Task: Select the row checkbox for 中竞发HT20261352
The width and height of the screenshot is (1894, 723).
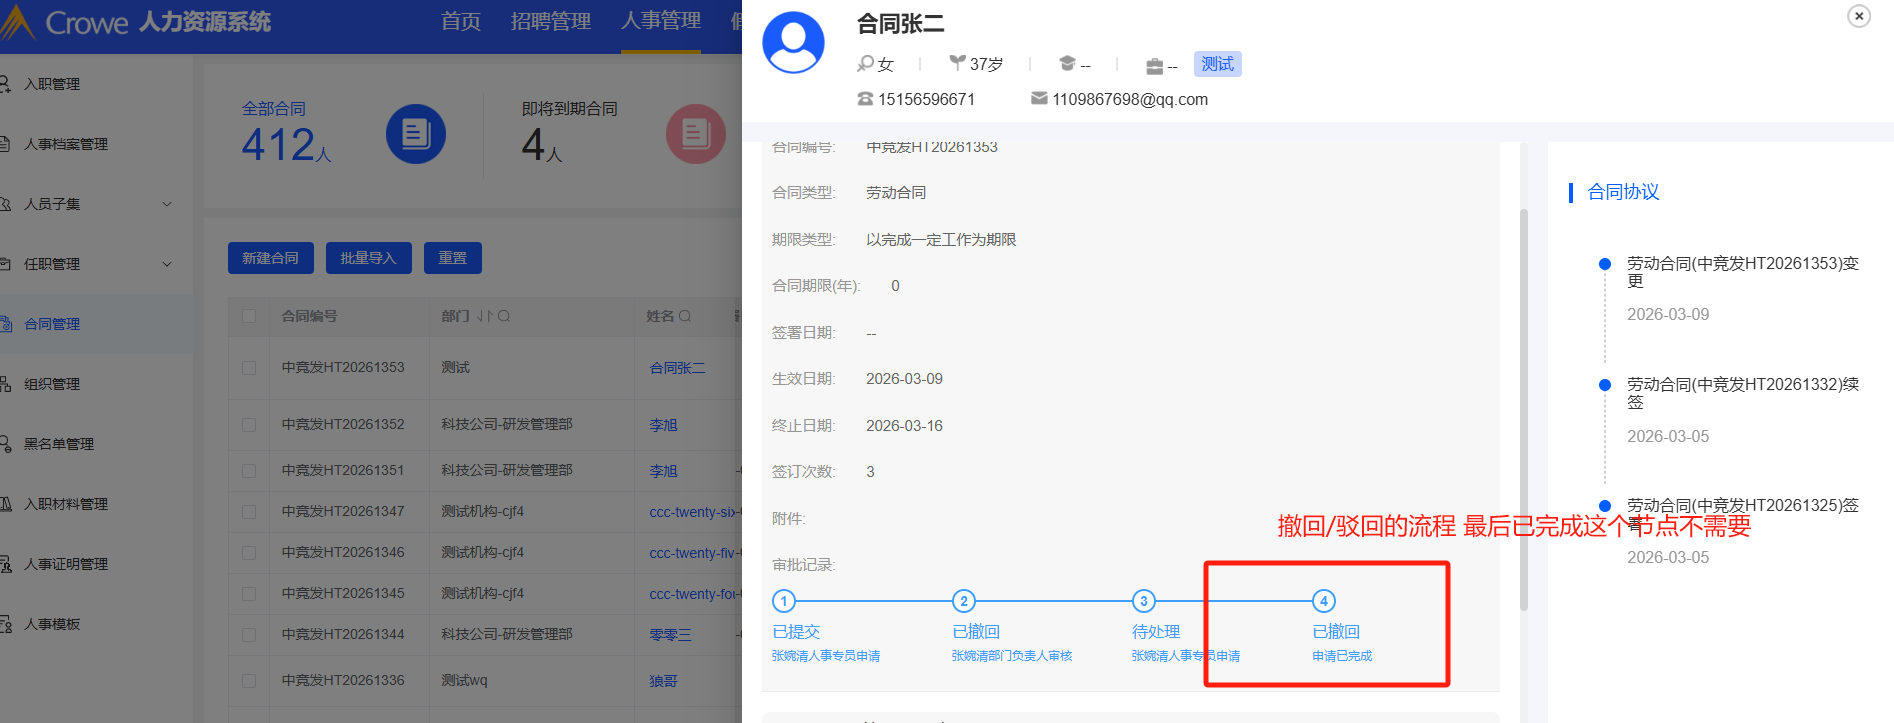Action: coord(249,425)
